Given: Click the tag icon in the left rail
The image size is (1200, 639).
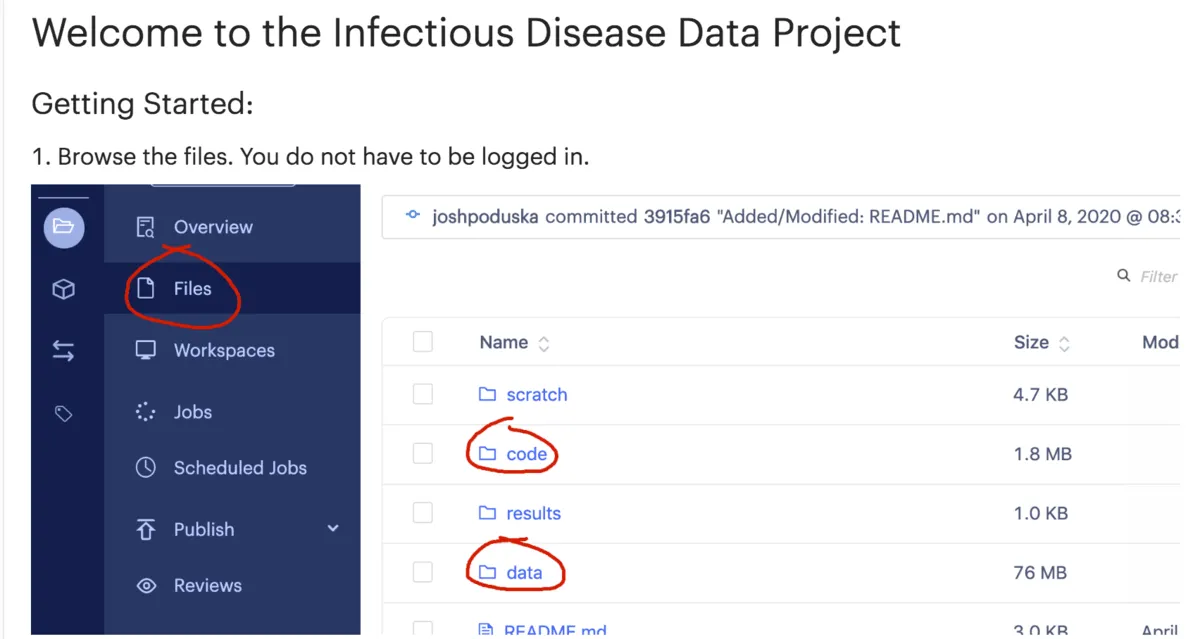Looking at the screenshot, I should click(x=63, y=413).
